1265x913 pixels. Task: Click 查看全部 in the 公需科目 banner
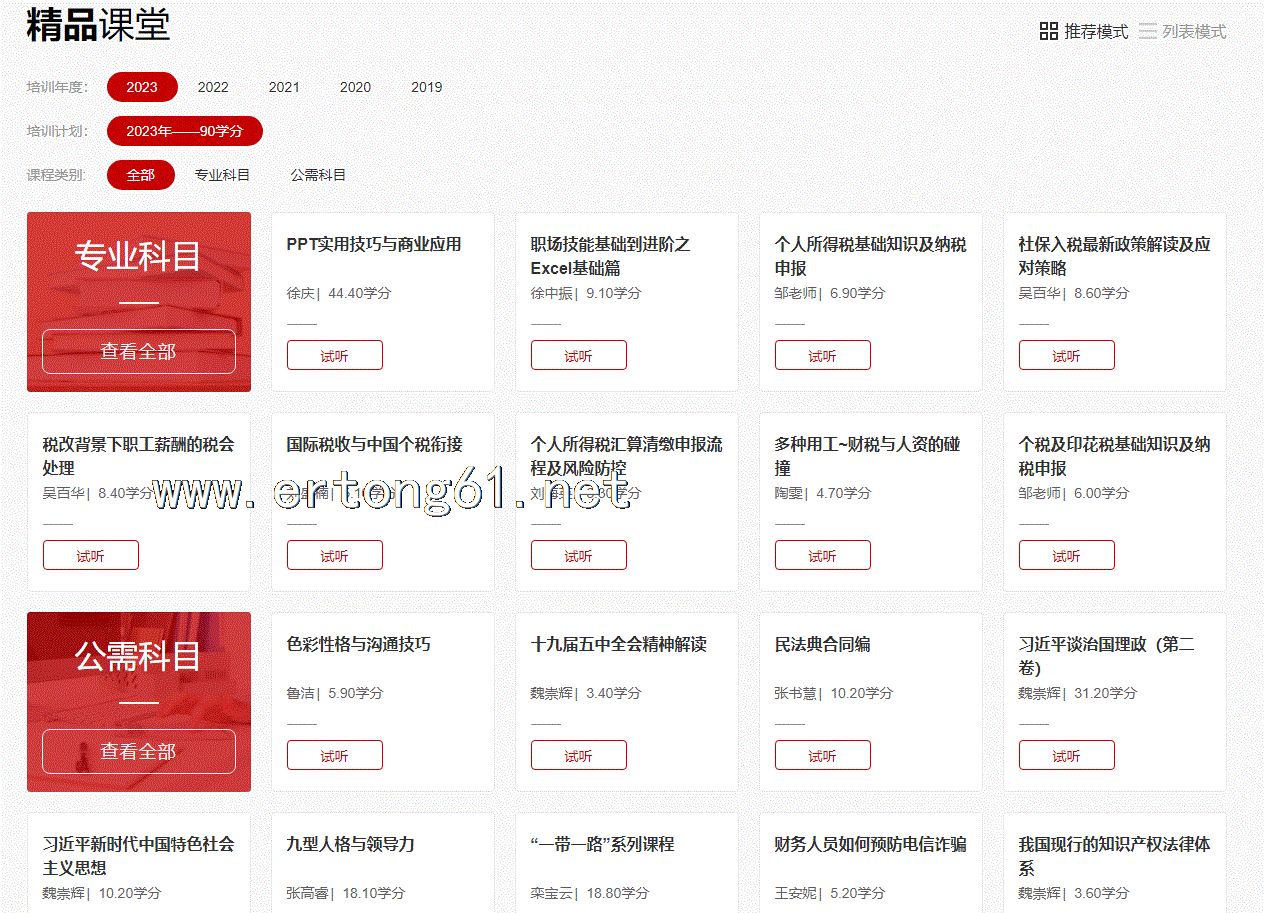click(139, 752)
